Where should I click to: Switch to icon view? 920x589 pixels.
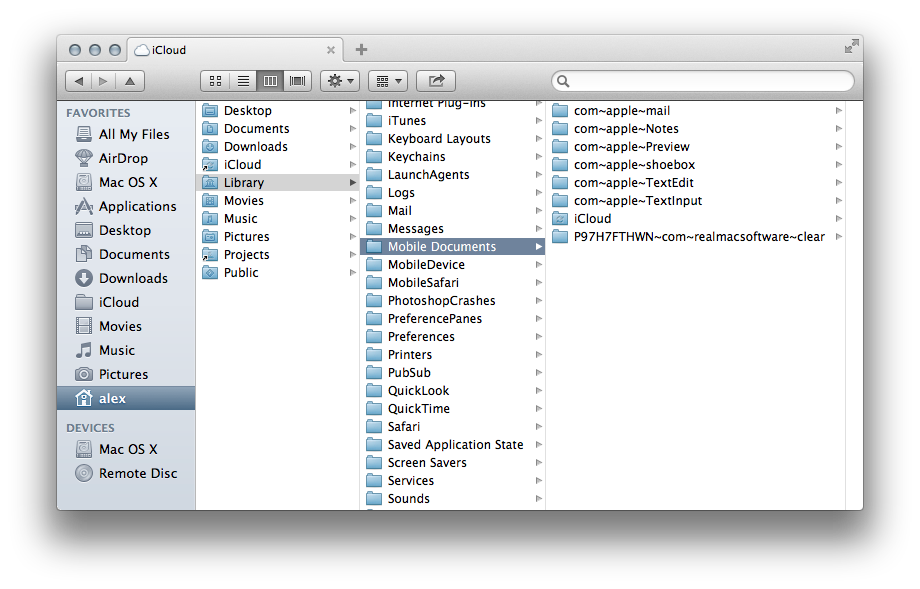click(215, 81)
